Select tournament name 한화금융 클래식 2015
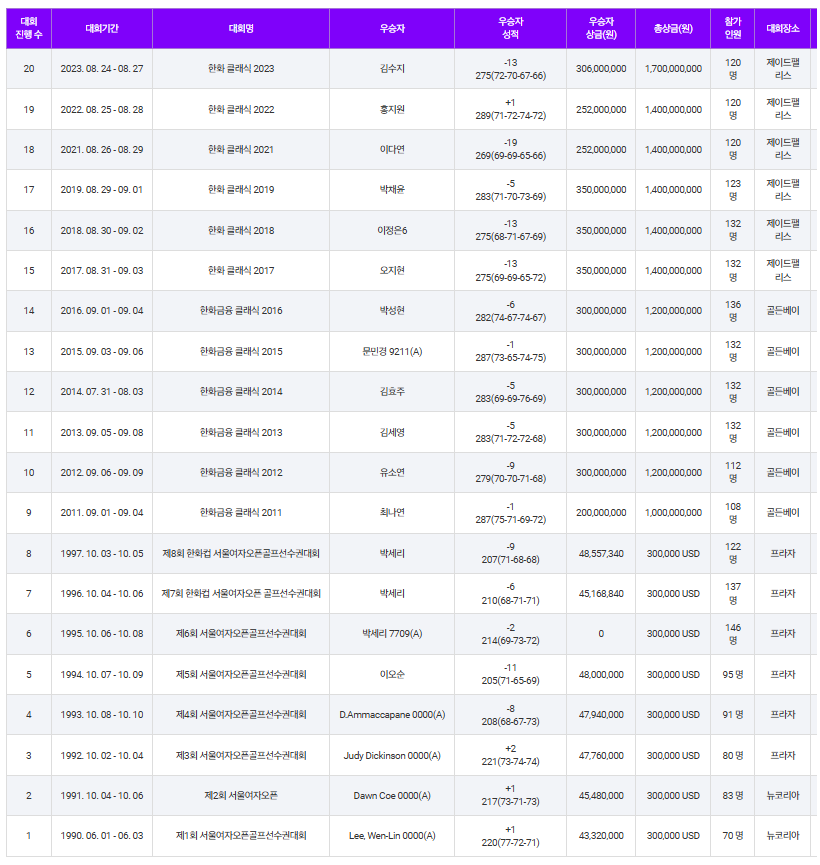 tap(241, 351)
